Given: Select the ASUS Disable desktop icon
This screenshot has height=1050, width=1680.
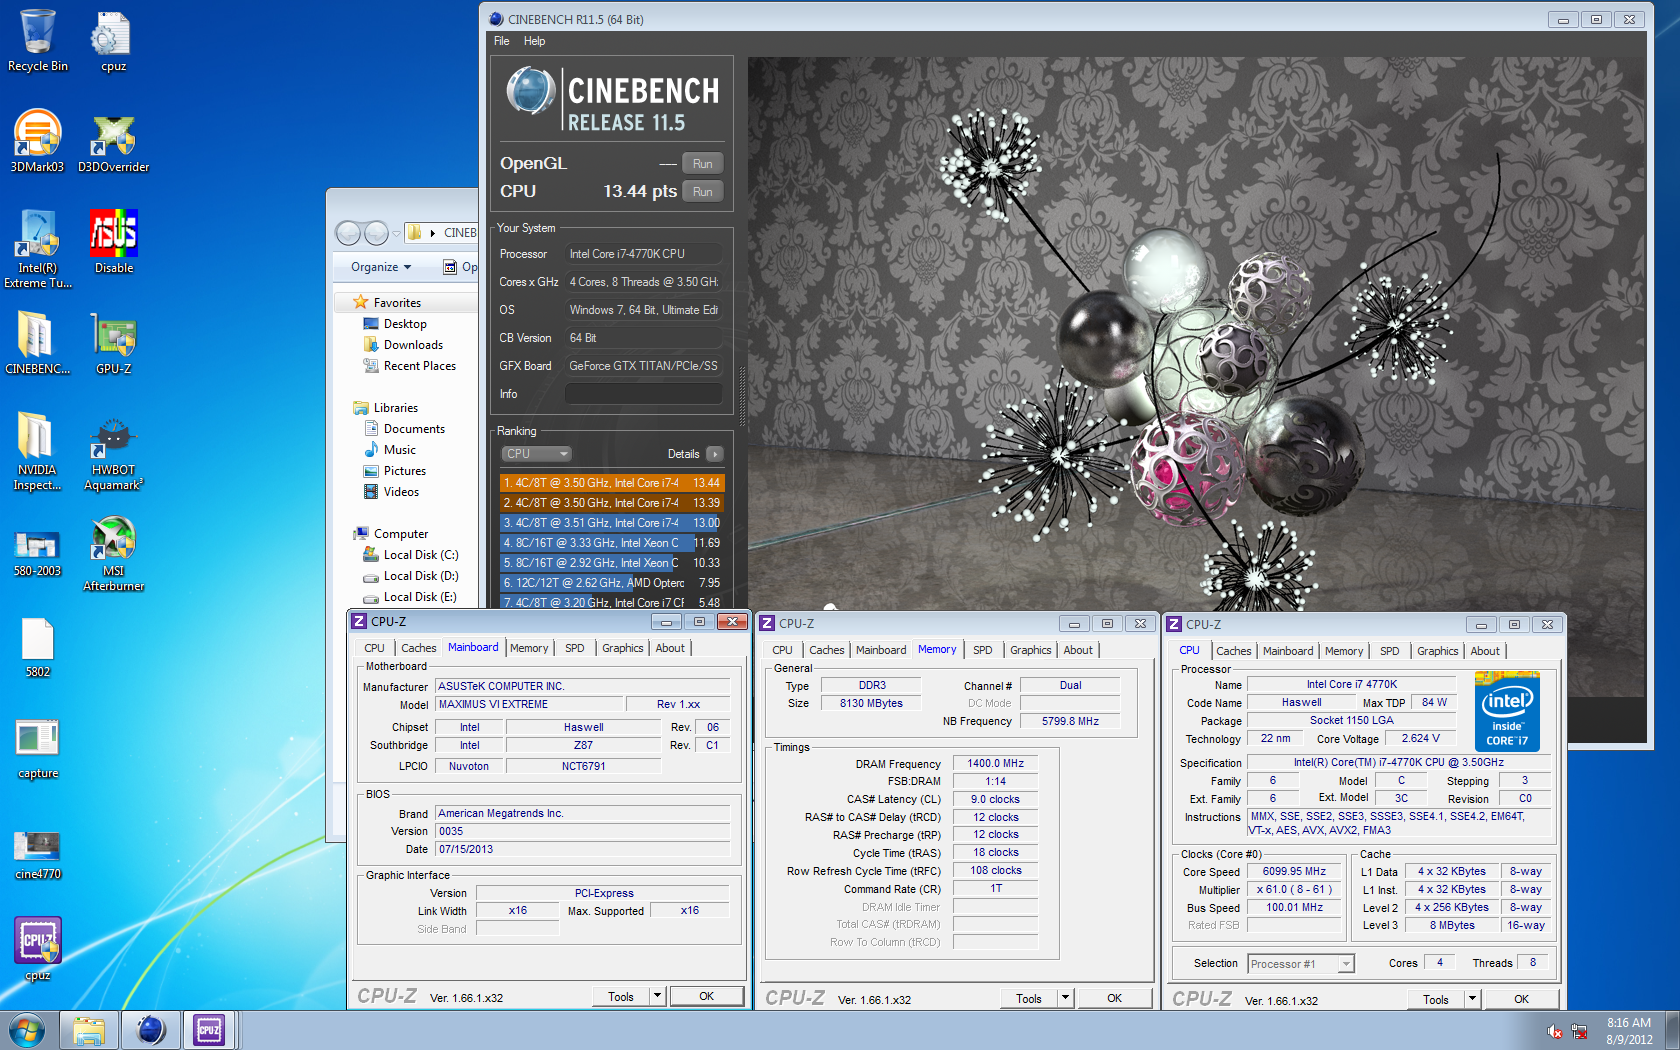Looking at the screenshot, I should [x=113, y=242].
